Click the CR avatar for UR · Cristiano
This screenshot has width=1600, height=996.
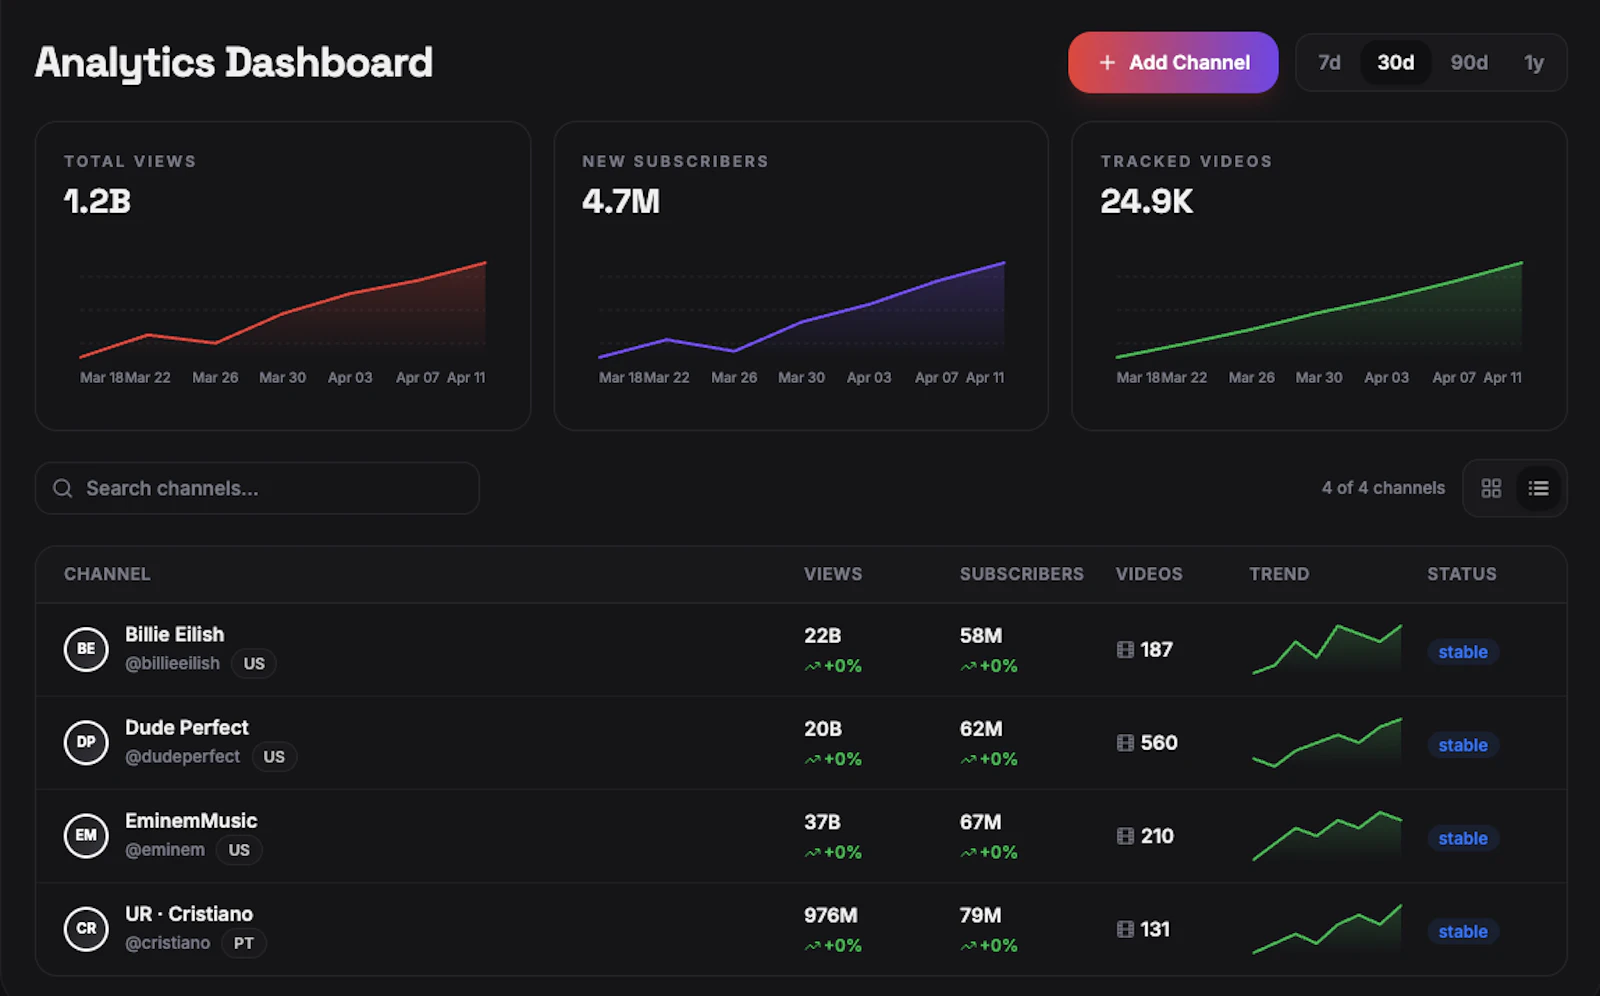pos(86,928)
